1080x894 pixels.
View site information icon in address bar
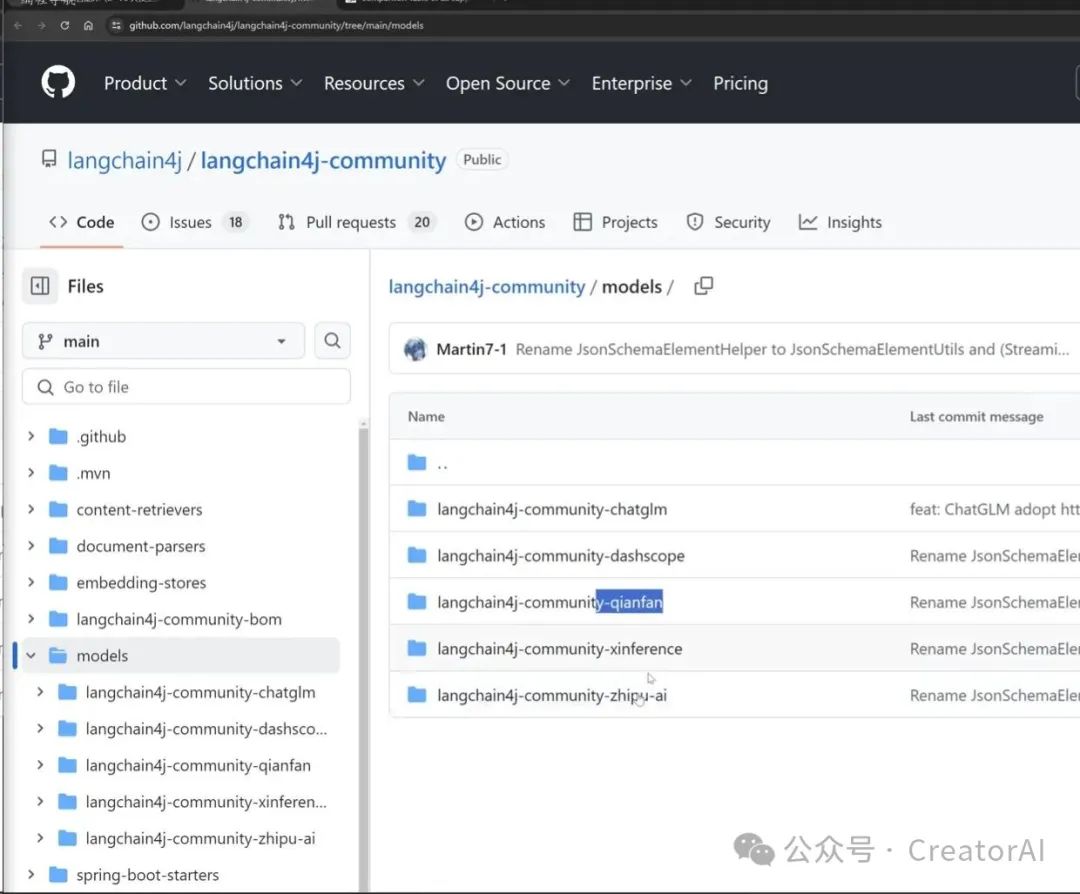(116, 25)
